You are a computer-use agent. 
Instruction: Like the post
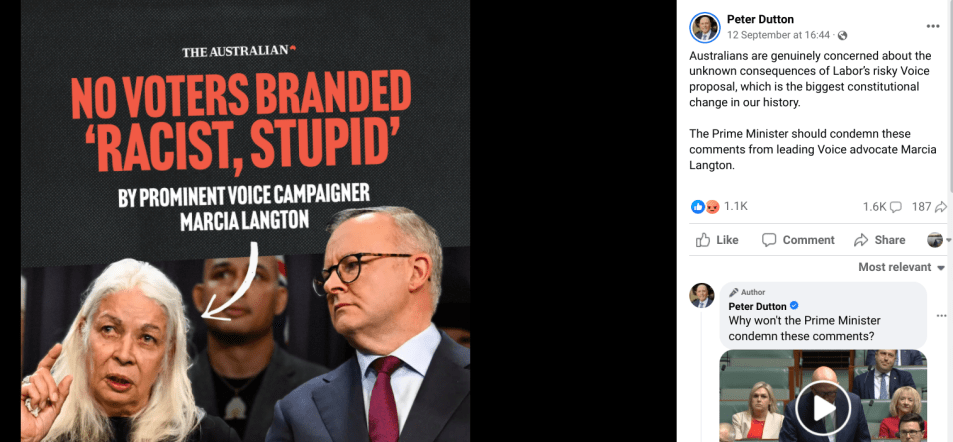[x=717, y=240]
